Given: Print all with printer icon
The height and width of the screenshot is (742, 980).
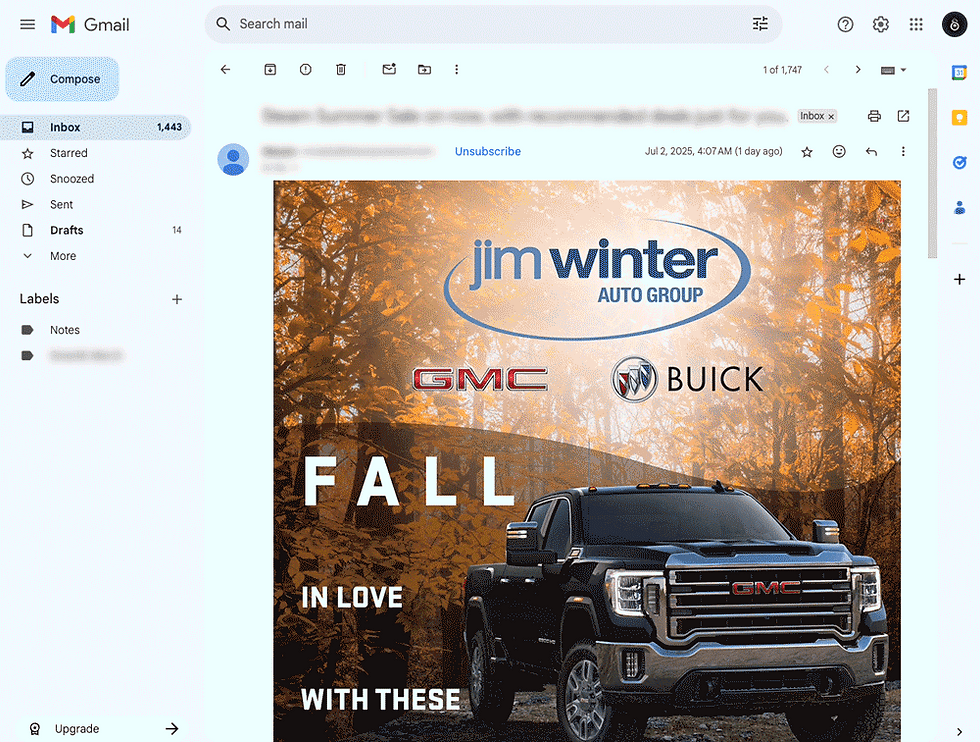Looking at the screenshot, I should tap(874, 116).
